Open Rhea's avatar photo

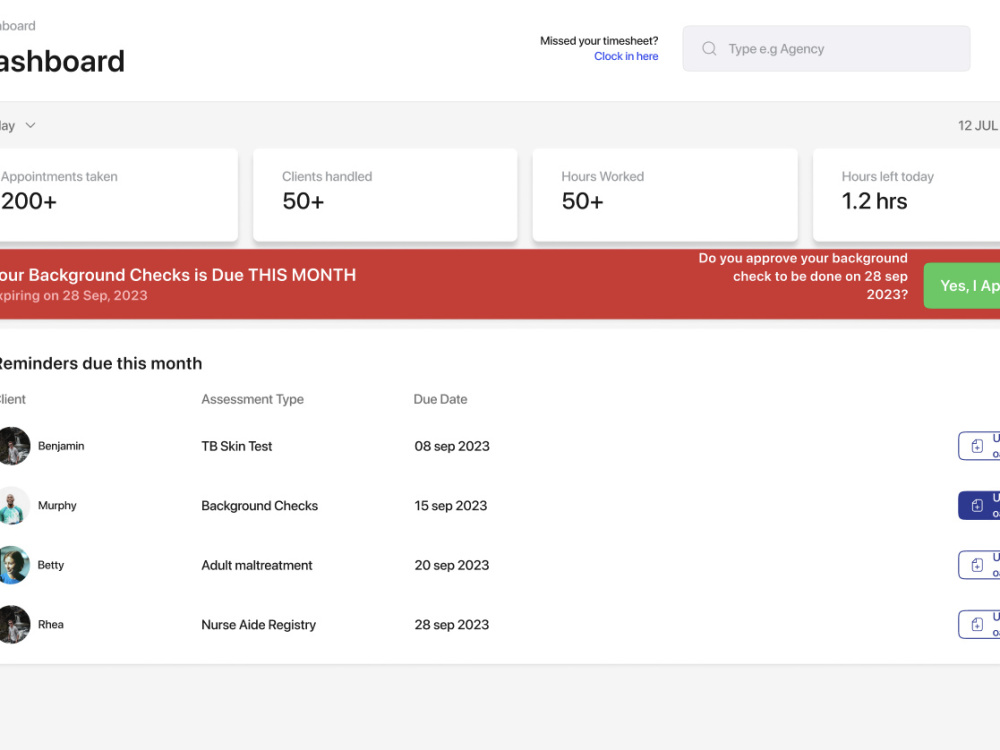pyautogui.click(x=13, y=624)
